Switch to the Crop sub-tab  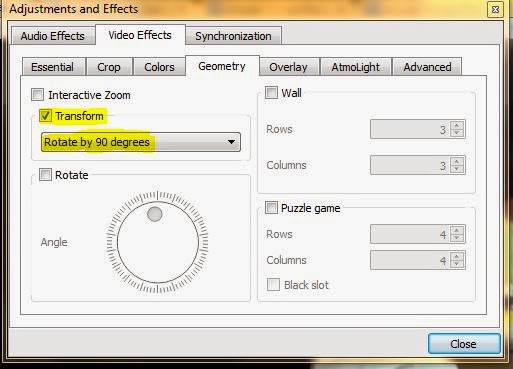coord(109,67)
